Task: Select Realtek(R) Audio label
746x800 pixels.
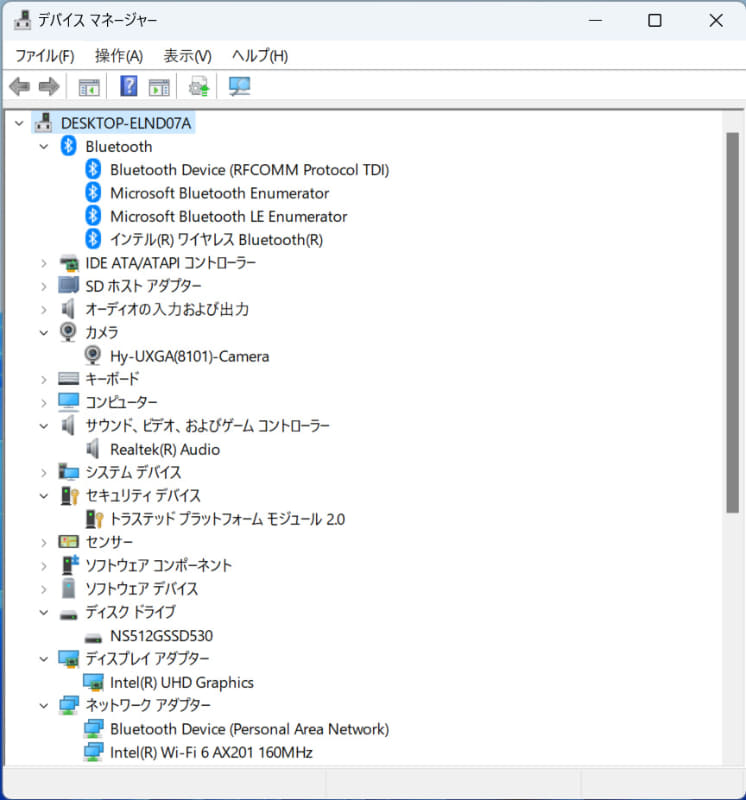Action: pyautogui.click(x=165, y=449)
